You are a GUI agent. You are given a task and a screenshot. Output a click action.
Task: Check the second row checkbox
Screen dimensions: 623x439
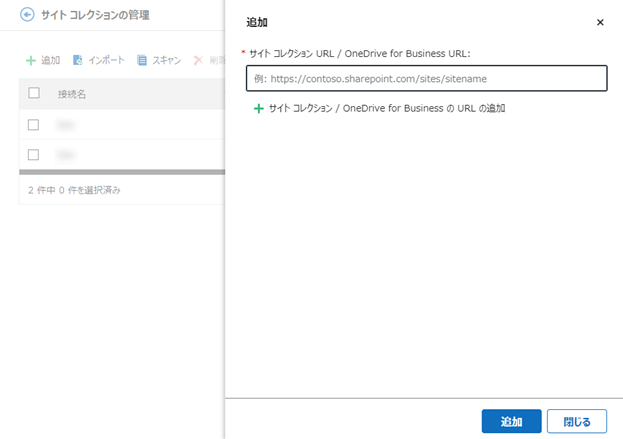pos(33,155)
